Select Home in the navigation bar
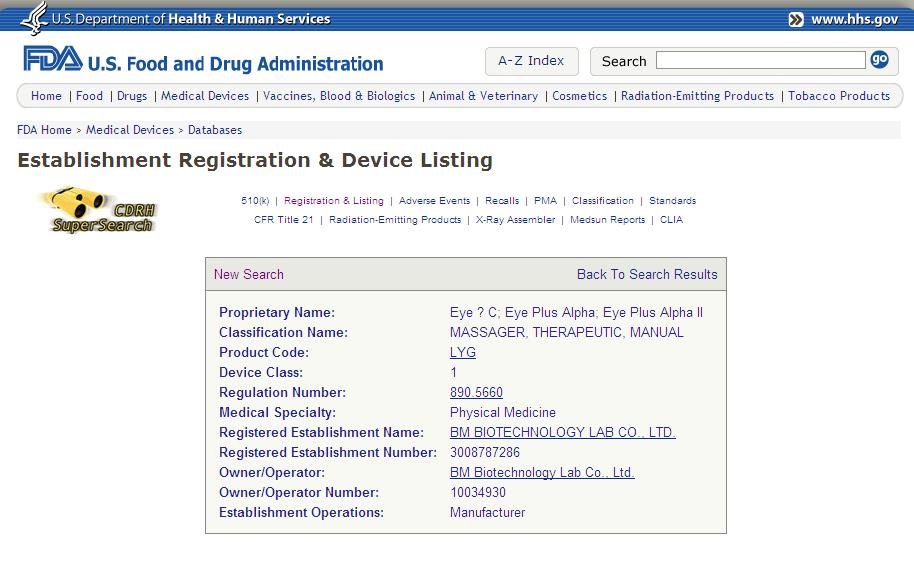Viewport: 914px width, 585px height. point(46,96)
